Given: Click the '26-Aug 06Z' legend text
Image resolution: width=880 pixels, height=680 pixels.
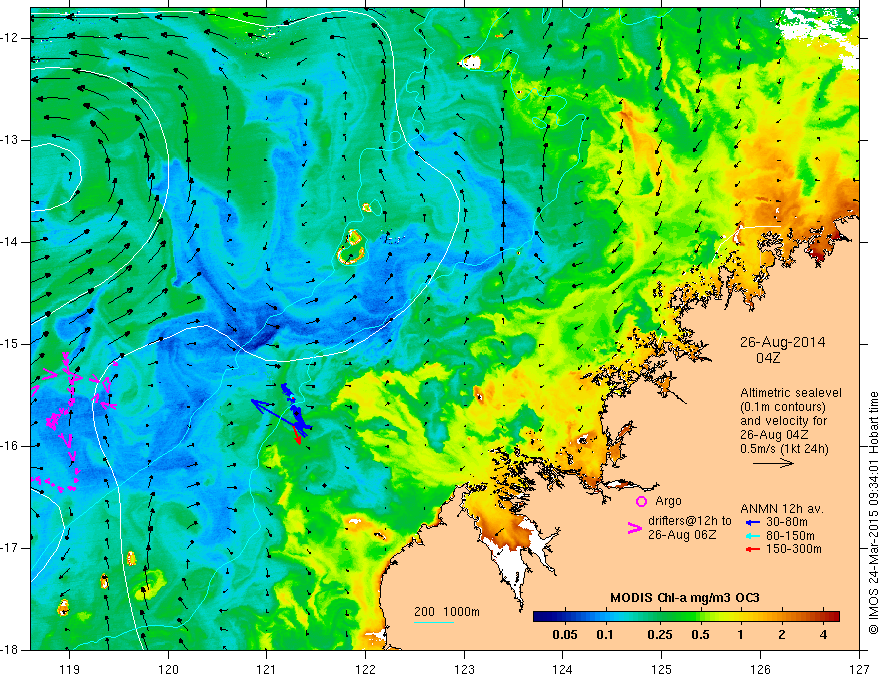Looking at the screenshot, I should 682,535.
